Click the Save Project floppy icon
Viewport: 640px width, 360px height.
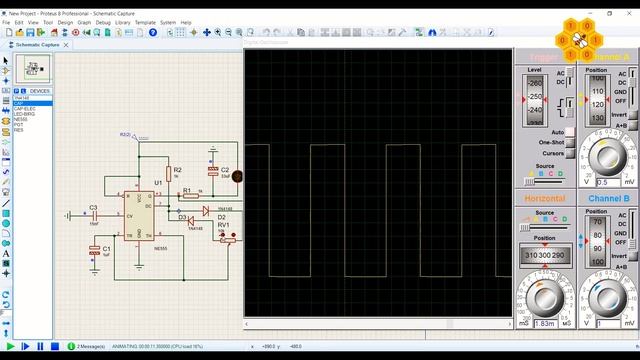[x=30, y=32]
